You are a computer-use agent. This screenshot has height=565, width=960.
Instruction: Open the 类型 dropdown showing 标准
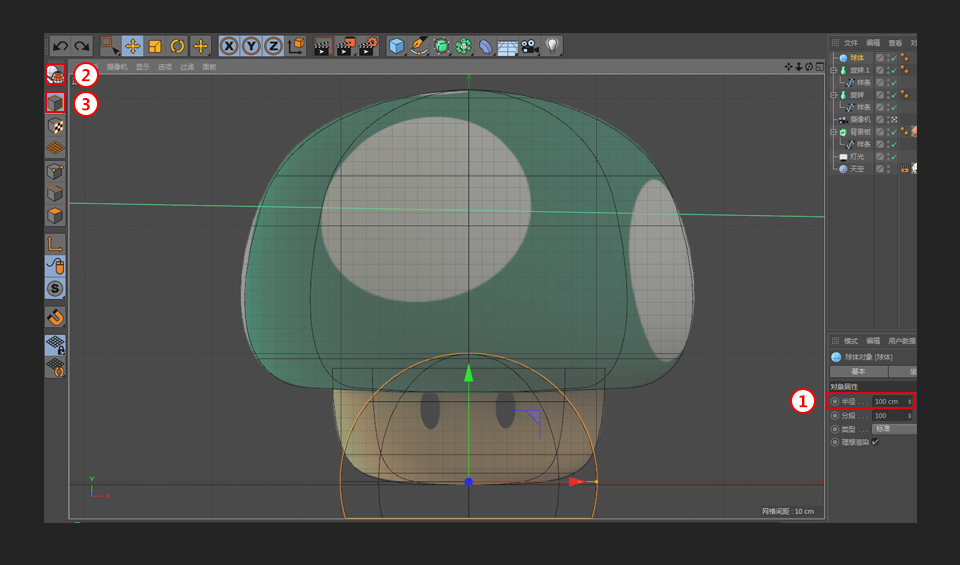[893, 428]
